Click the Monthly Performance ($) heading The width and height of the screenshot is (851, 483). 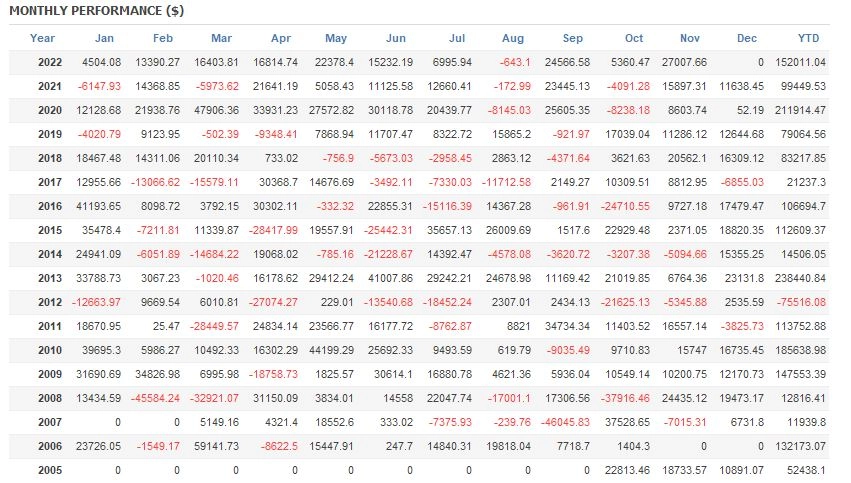75,9
